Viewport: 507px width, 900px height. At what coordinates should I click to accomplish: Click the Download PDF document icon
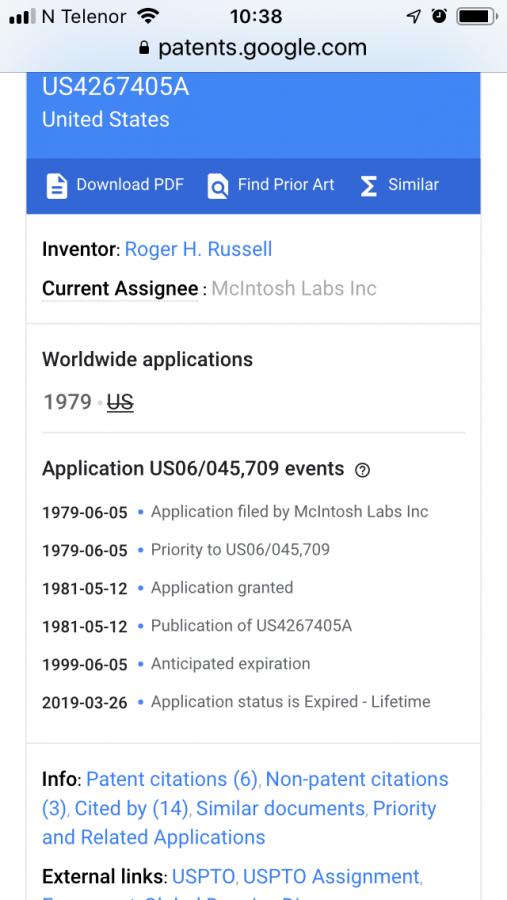pos(56,186)
